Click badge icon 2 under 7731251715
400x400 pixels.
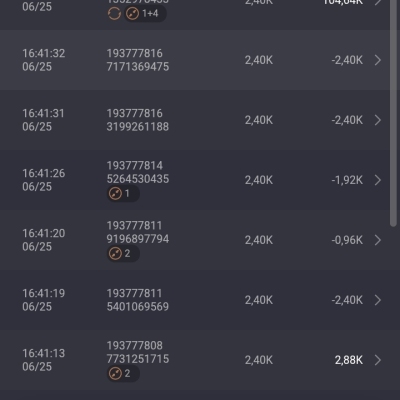[x=115, y=374]
